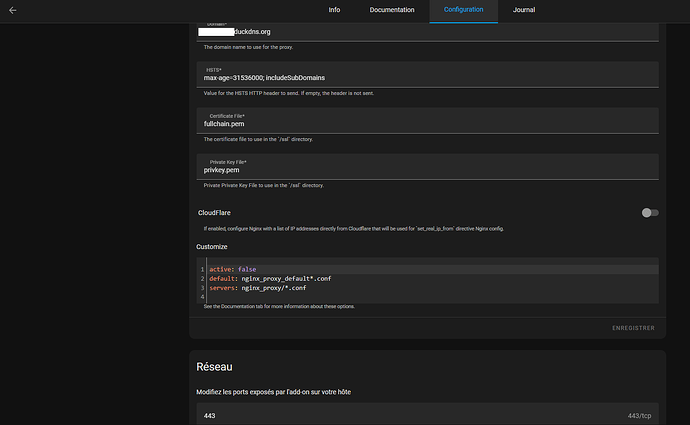Click the 'active: false' line in editor
The image size is (690, 425).
click(x=233, y=269)
